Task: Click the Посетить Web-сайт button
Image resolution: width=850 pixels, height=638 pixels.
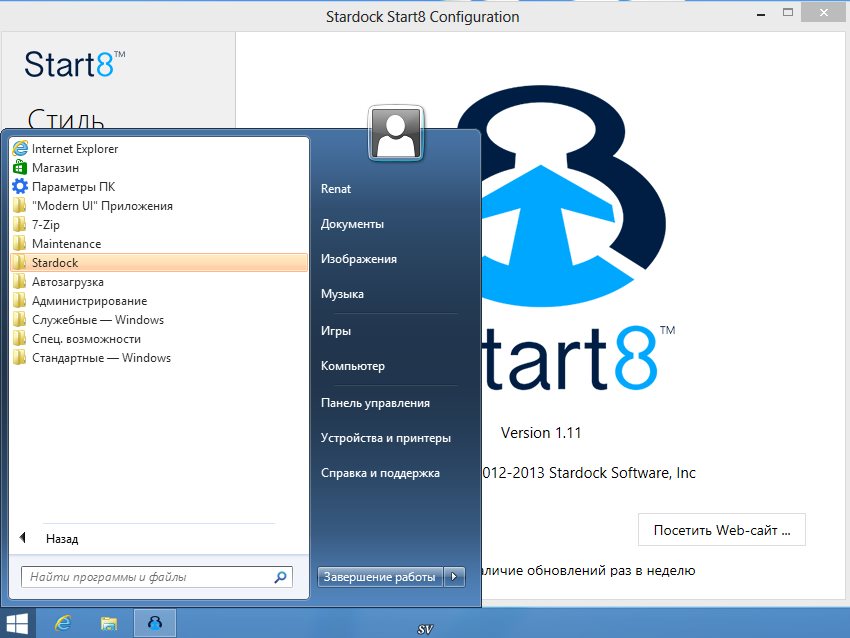Action: (x=721, y=530)
